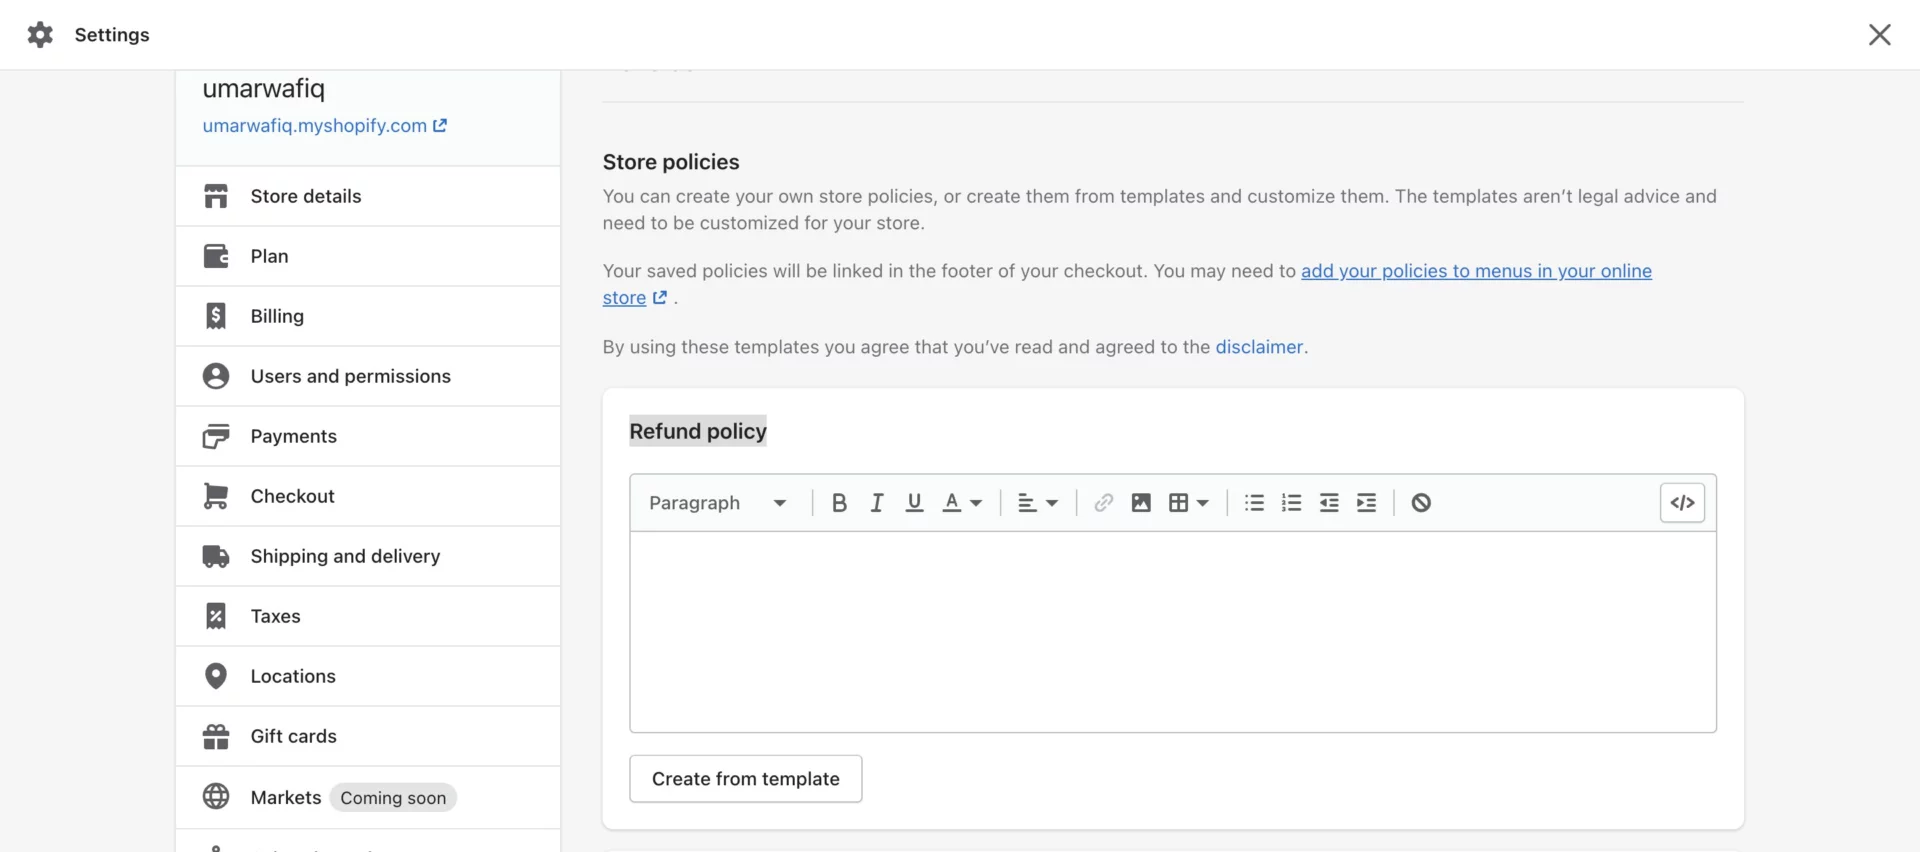Open the text color dropdown
The width and height of the screenshot is (1920, 852).
[963, 503]
